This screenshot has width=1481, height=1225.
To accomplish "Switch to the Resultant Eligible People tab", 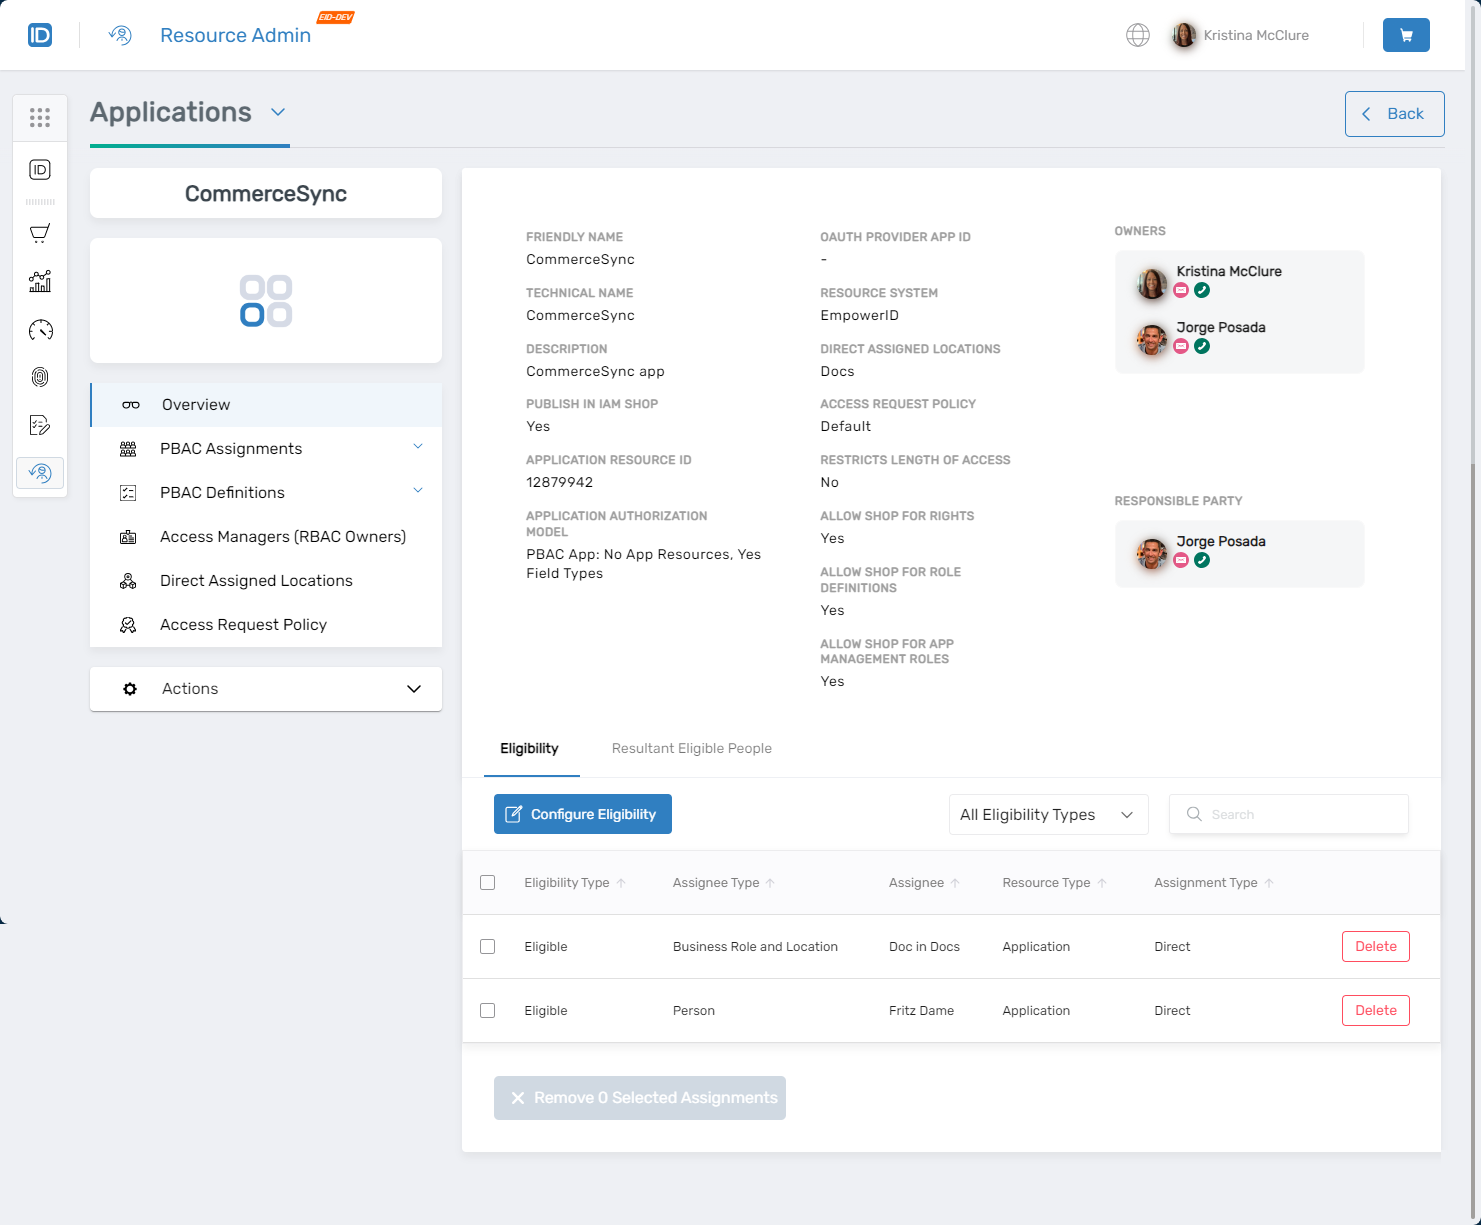I will click(691, 748).
